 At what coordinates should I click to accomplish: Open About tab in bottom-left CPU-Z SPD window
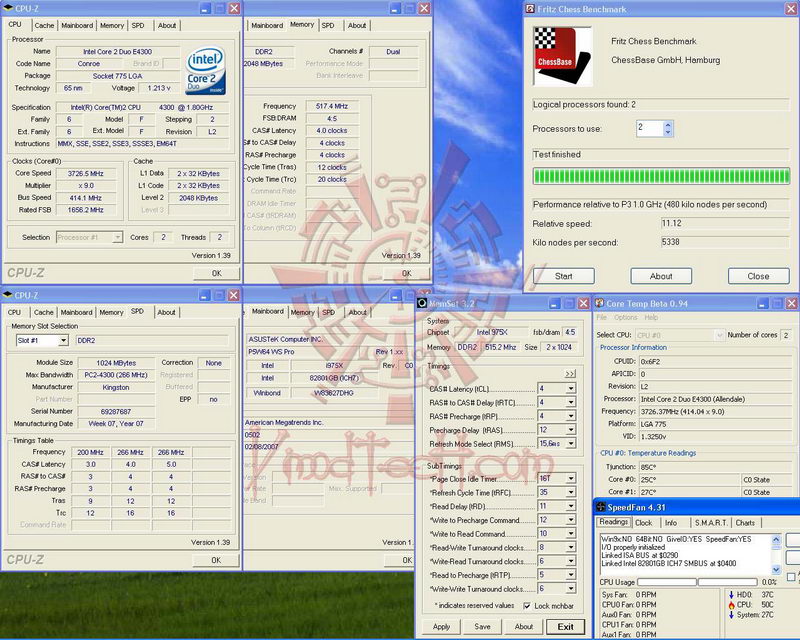pos(166,312)
